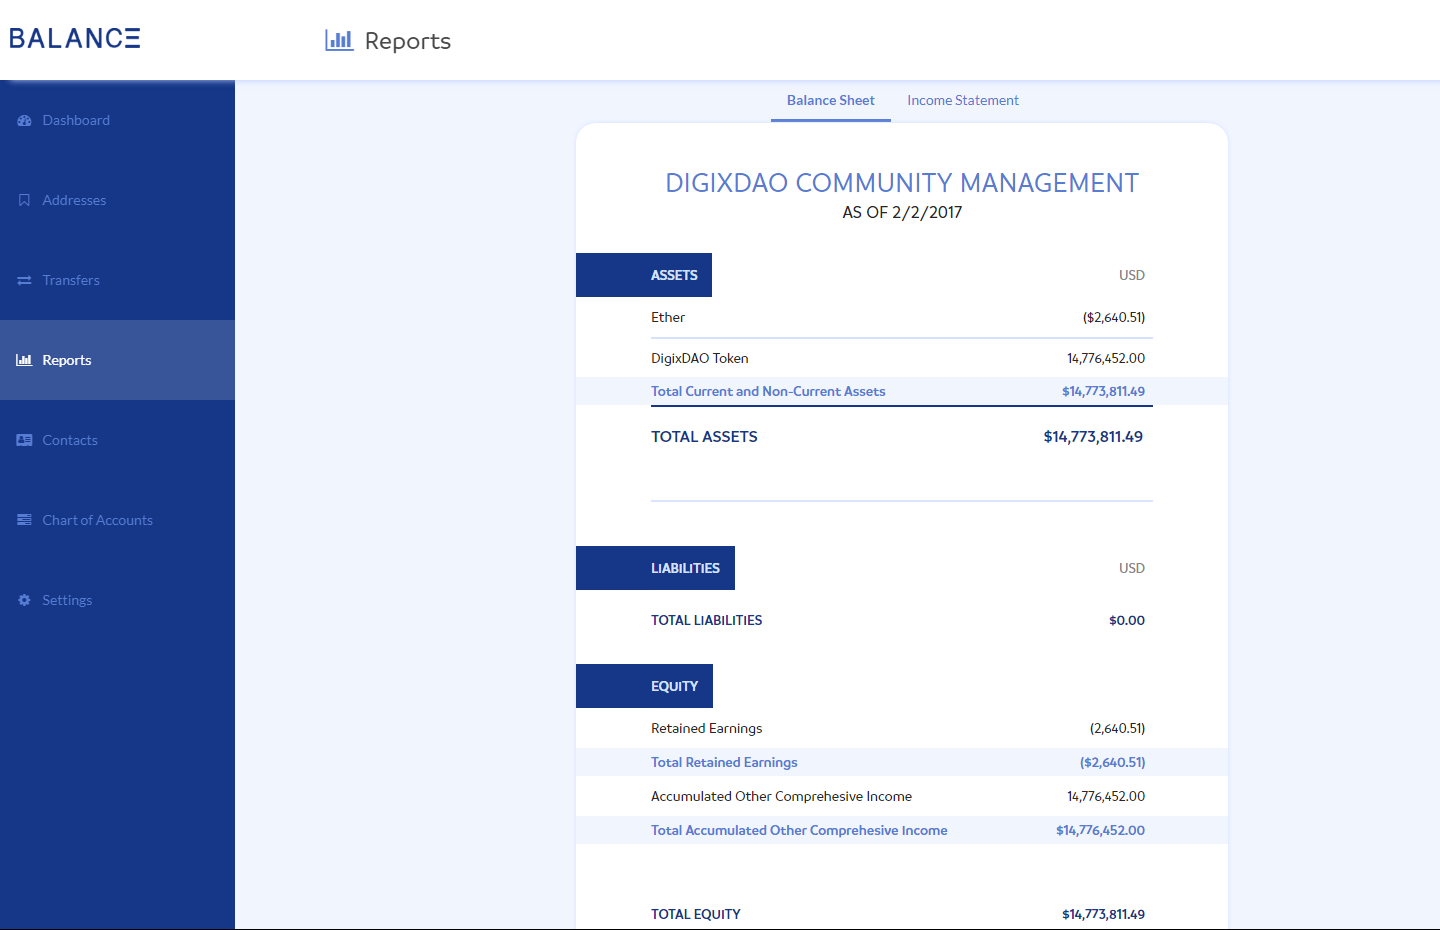Click the Dashboard gauge icon in sidebar
This screenshot has height=930, width=1440.
tap(24, 120)
